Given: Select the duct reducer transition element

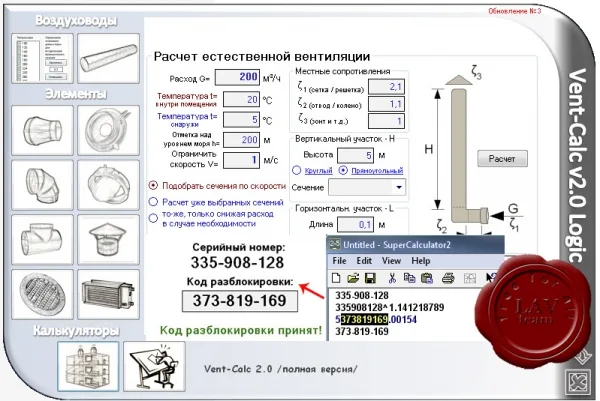Looking at the screenshot, I should (42, 130).
